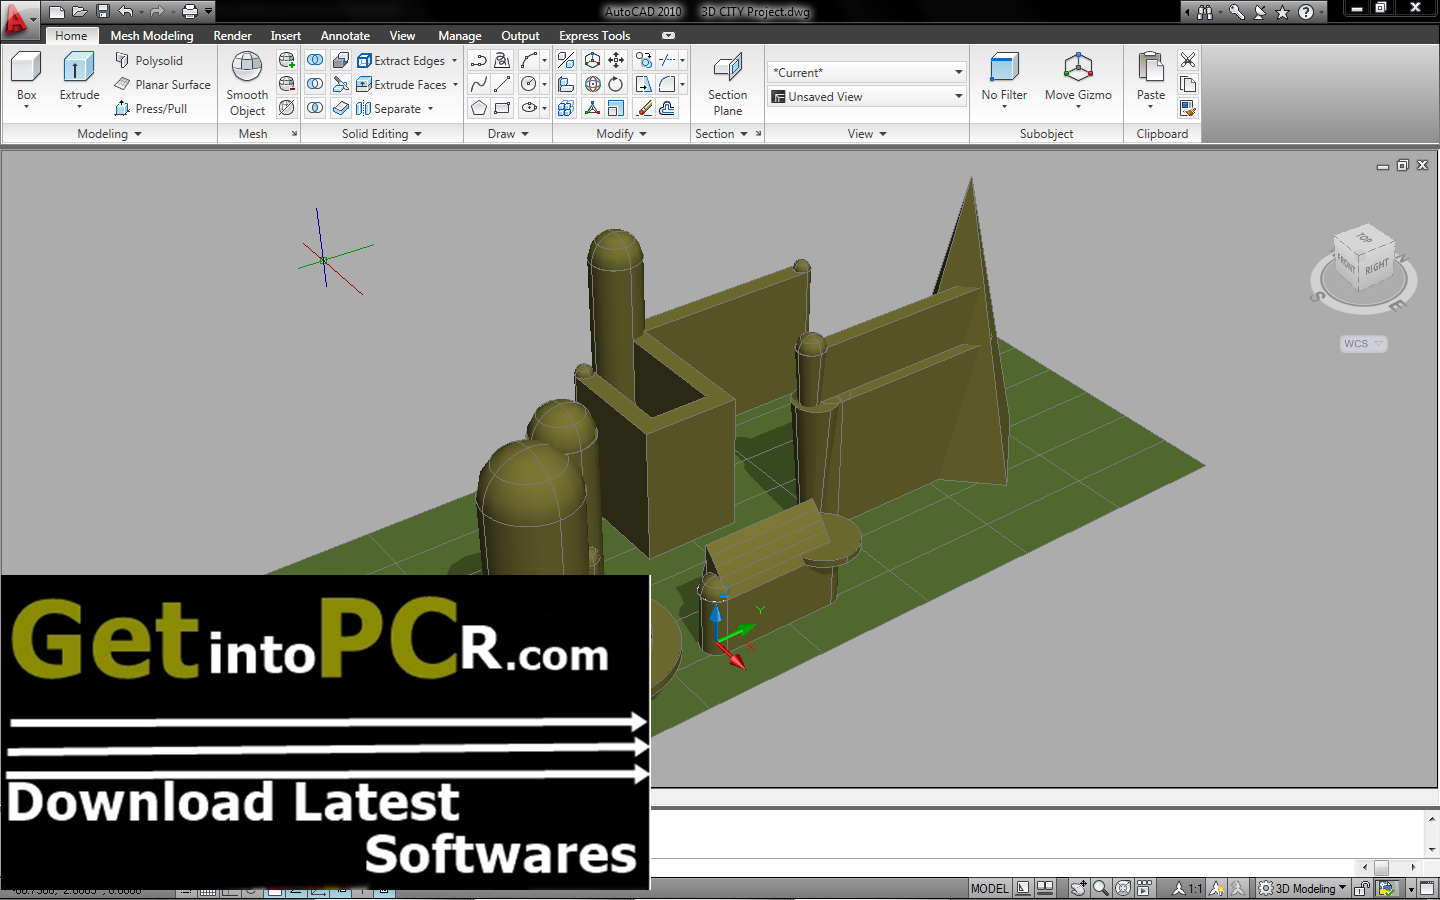Select the Rectangle draw tool
The height and width of the screenshot is (900, 1440).
tap(502, 109)
